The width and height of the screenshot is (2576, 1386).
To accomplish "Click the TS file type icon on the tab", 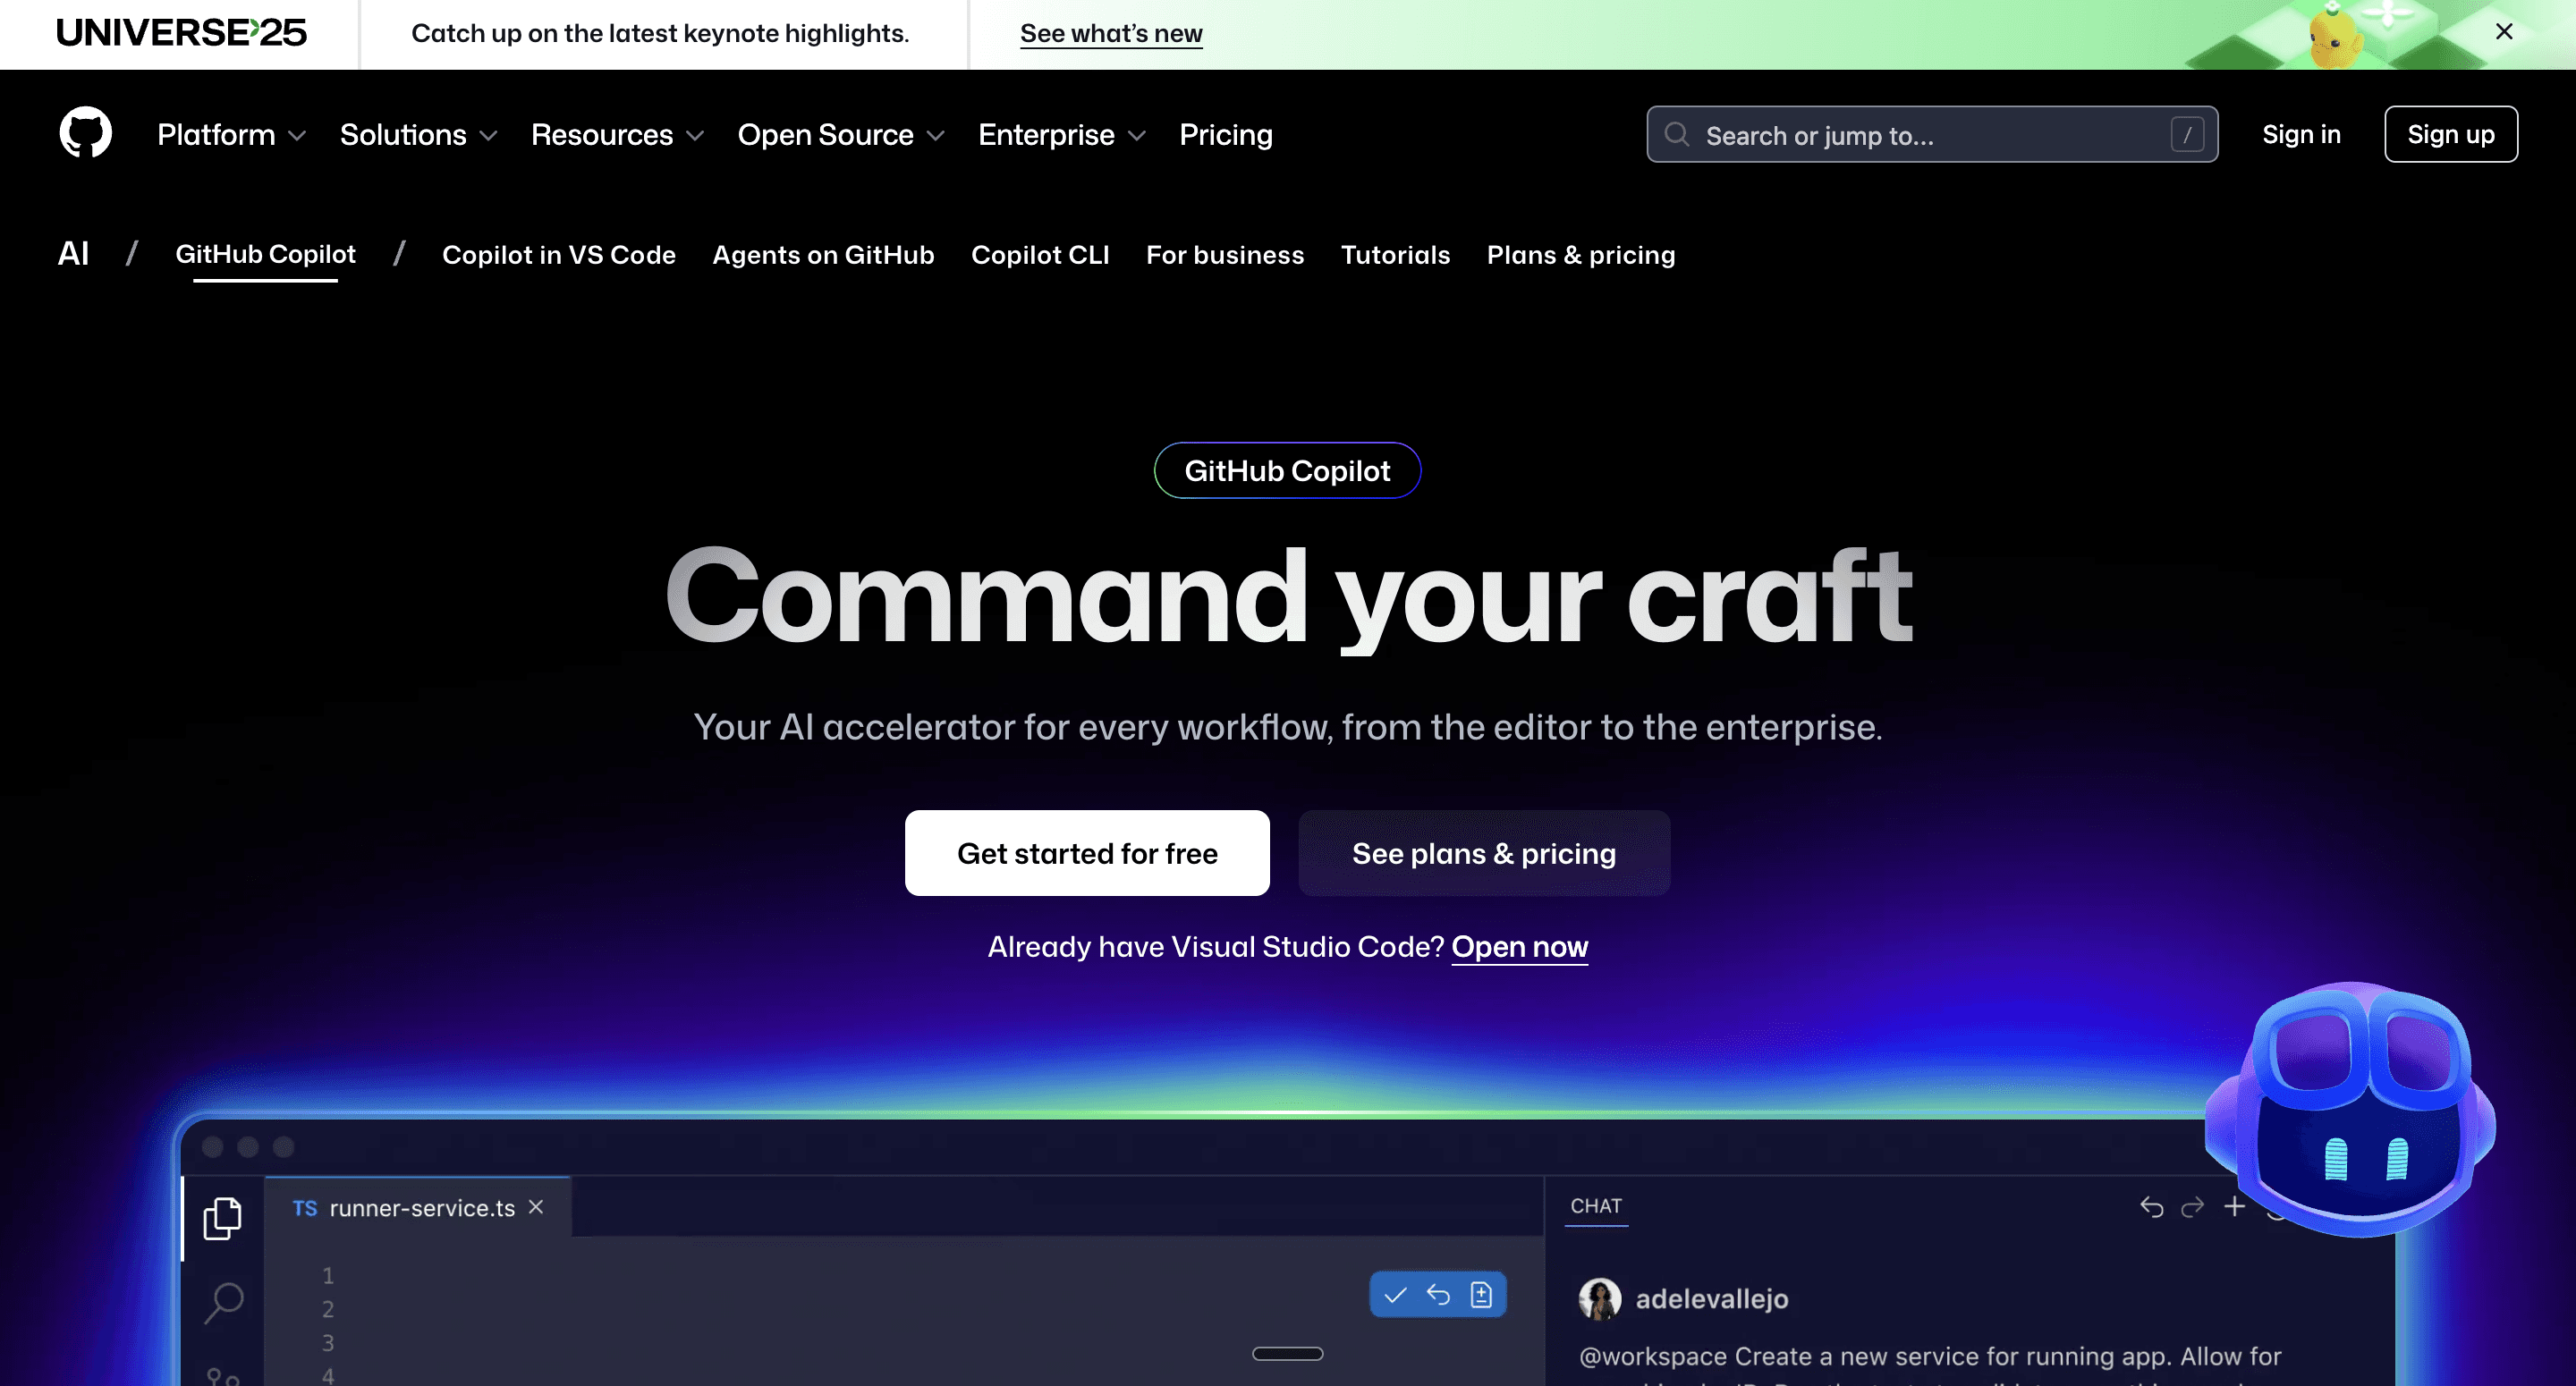I will pos(305,1208).
